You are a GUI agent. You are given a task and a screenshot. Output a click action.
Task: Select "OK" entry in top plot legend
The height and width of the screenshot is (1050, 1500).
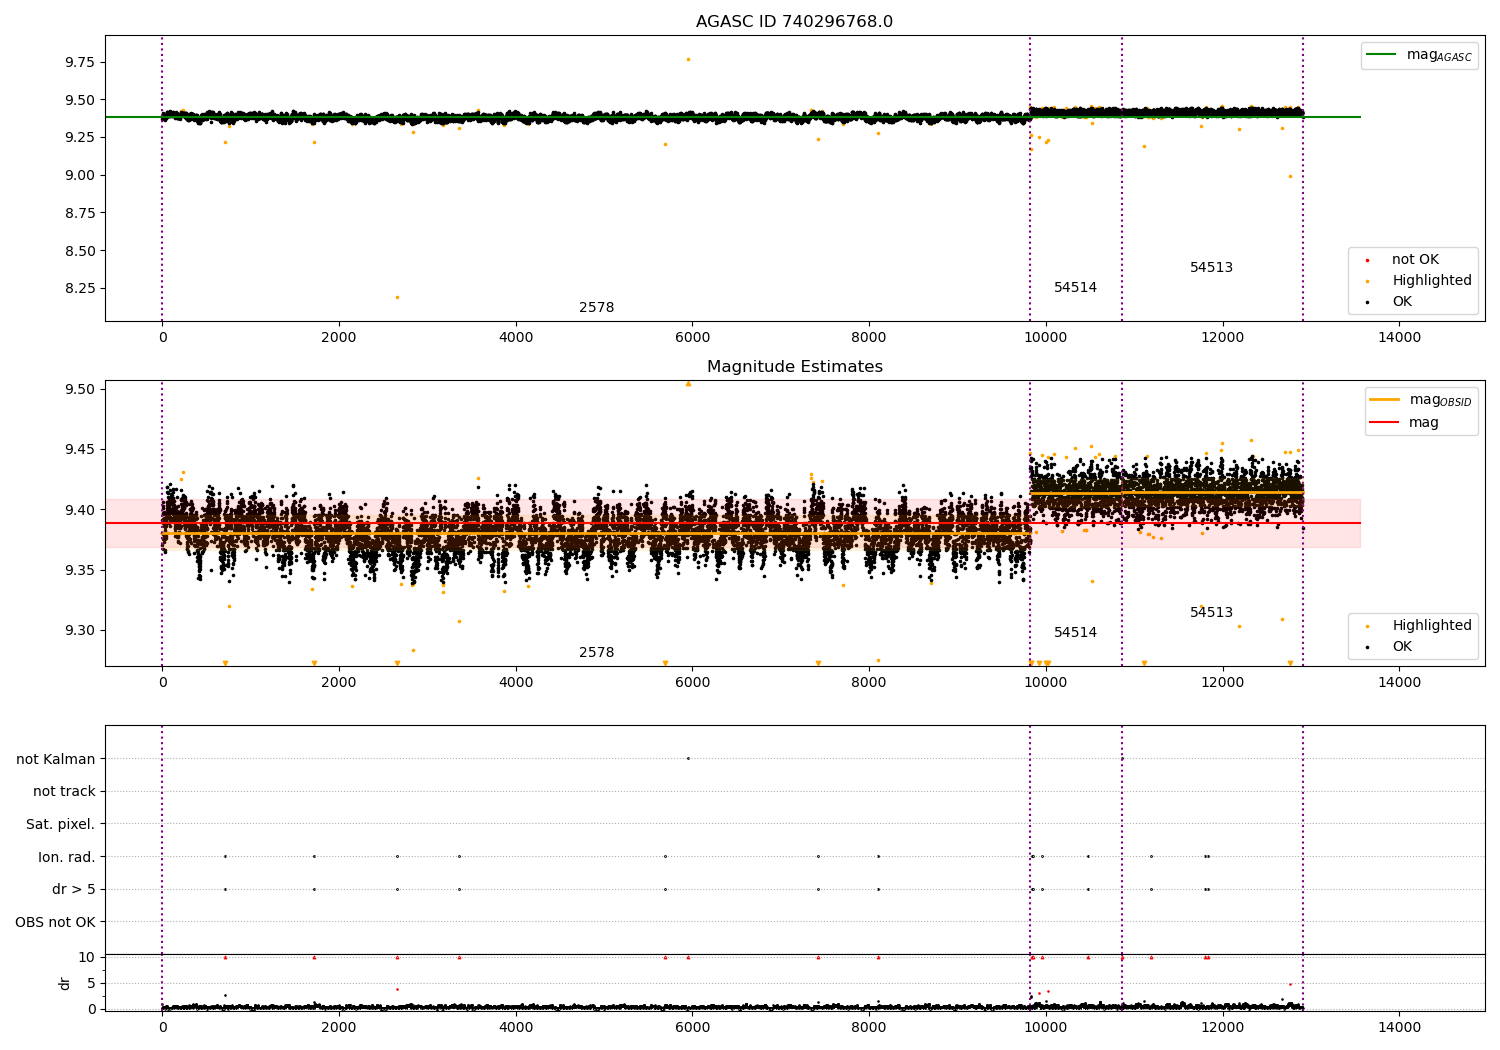(1402, 302)
